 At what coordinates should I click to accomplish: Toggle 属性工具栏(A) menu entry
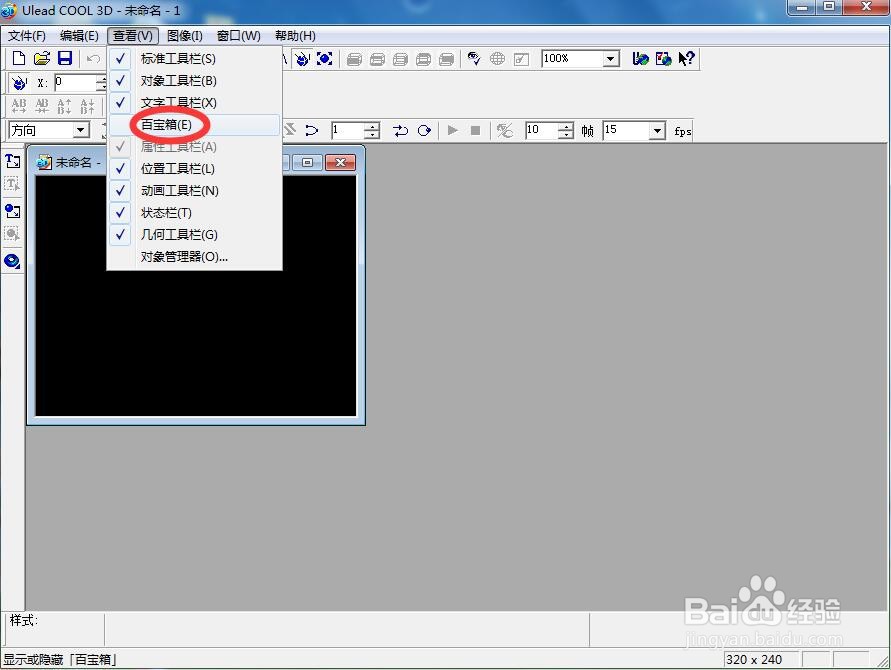194,147
